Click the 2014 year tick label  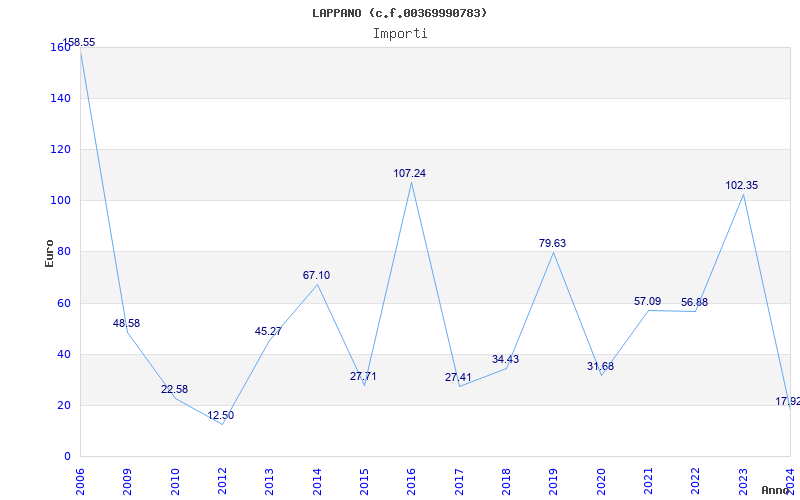click(x=317, y=482)
